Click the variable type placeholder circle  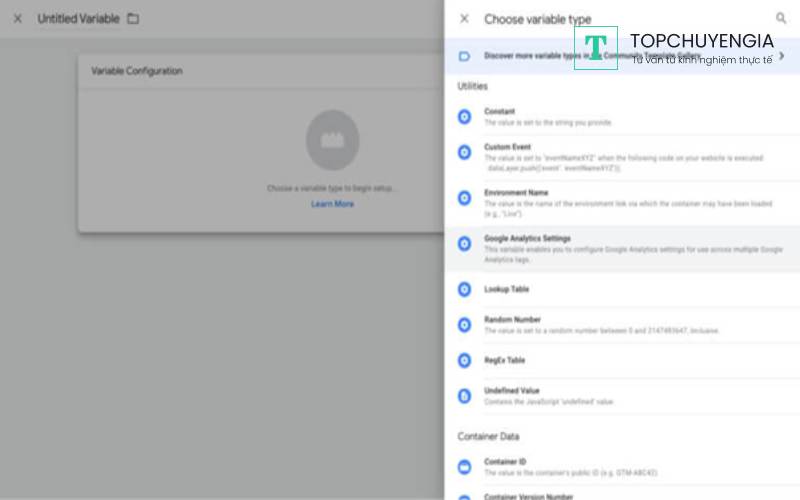click(x=332, y=137)
